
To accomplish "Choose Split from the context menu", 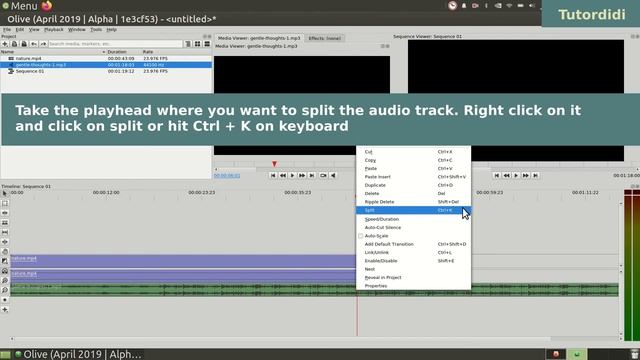I will point(413,210).
